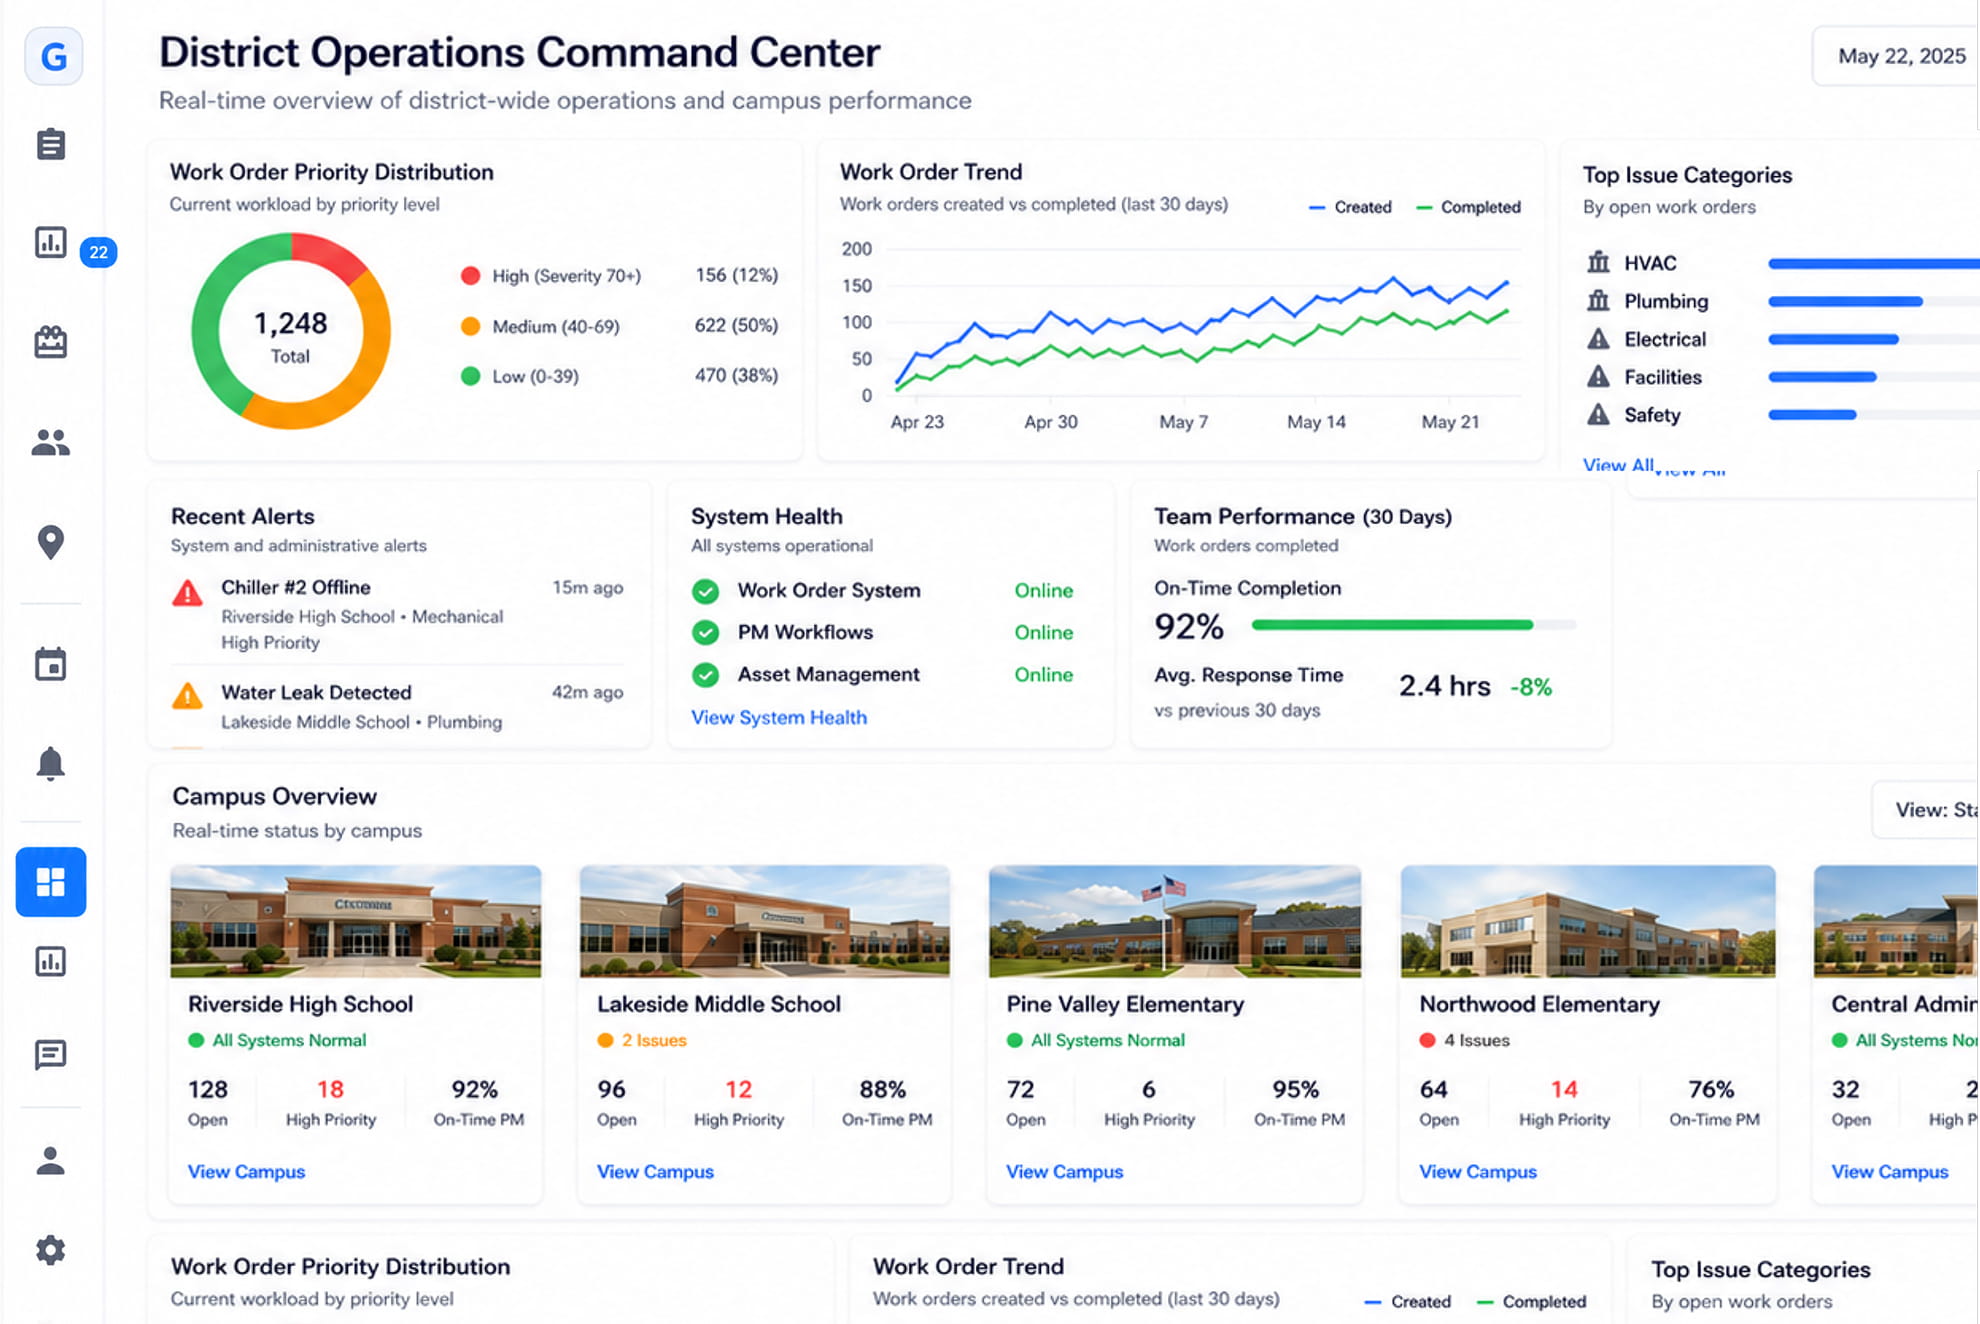The height and width of the screenshot is (1324, 1980).
Task: Click the green check next to Work Order System
Action: click(x=706, y=591)
